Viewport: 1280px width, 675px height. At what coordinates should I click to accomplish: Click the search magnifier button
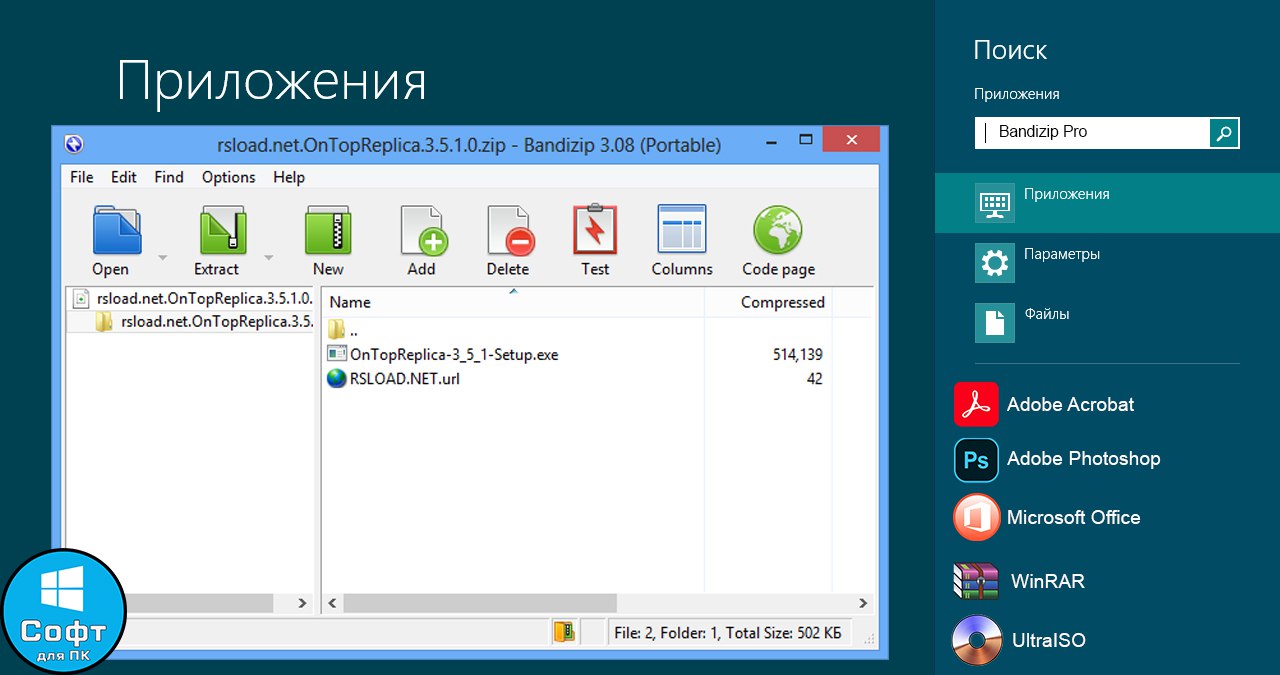(1224, 132)
